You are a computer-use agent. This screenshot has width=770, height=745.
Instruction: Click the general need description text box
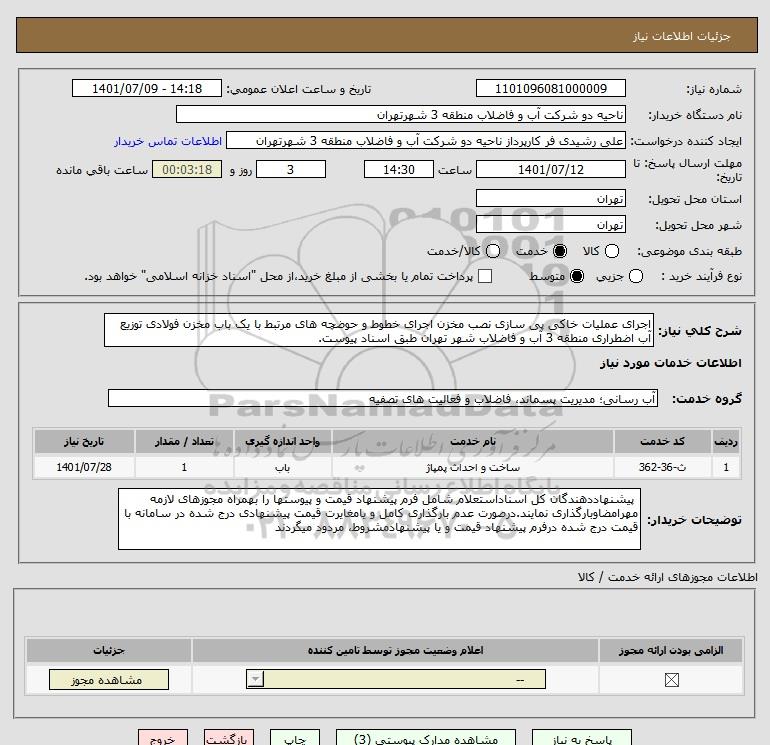[x=379, y=331]
